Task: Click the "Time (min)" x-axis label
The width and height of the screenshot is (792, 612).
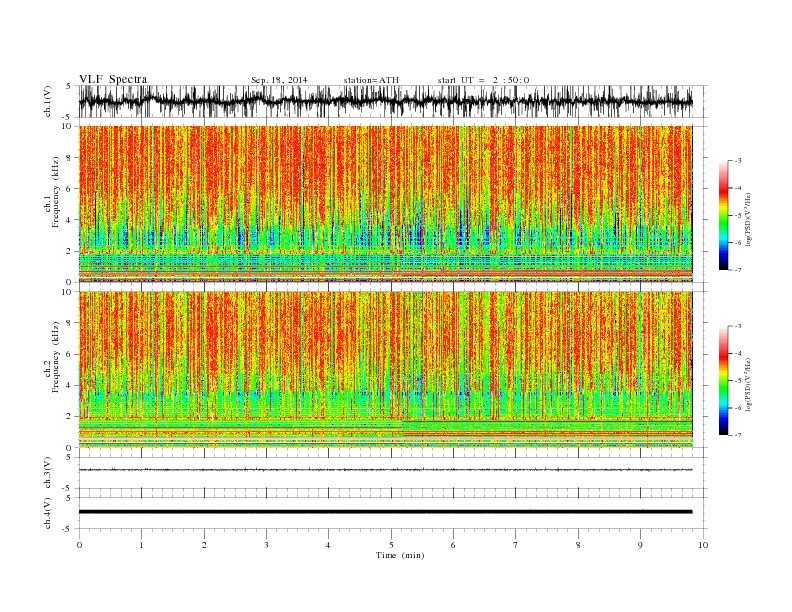Action: 400,555
